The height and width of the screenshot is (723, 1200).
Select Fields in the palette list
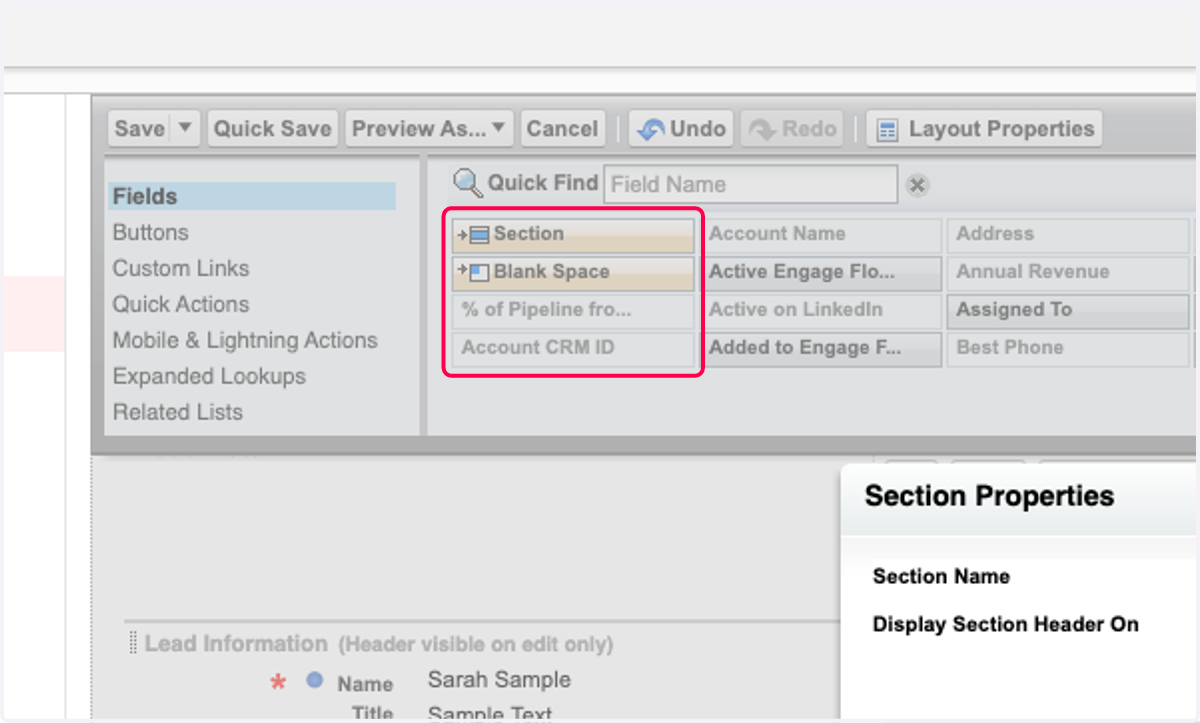pyautogui.click(x=253, y=196)
